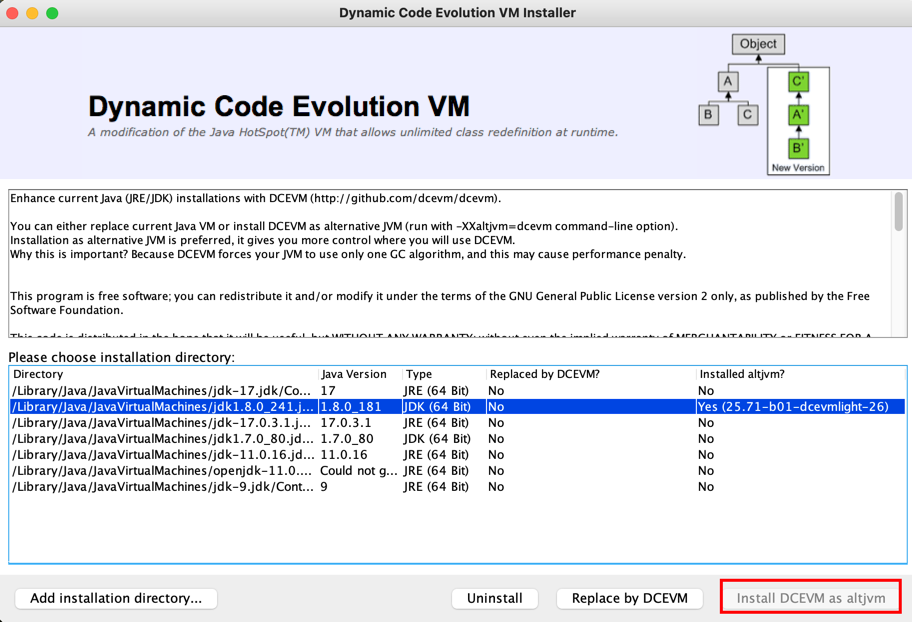
Task: Click the Dynamic Code Evolution VM heading
Action: coord(279,106)
